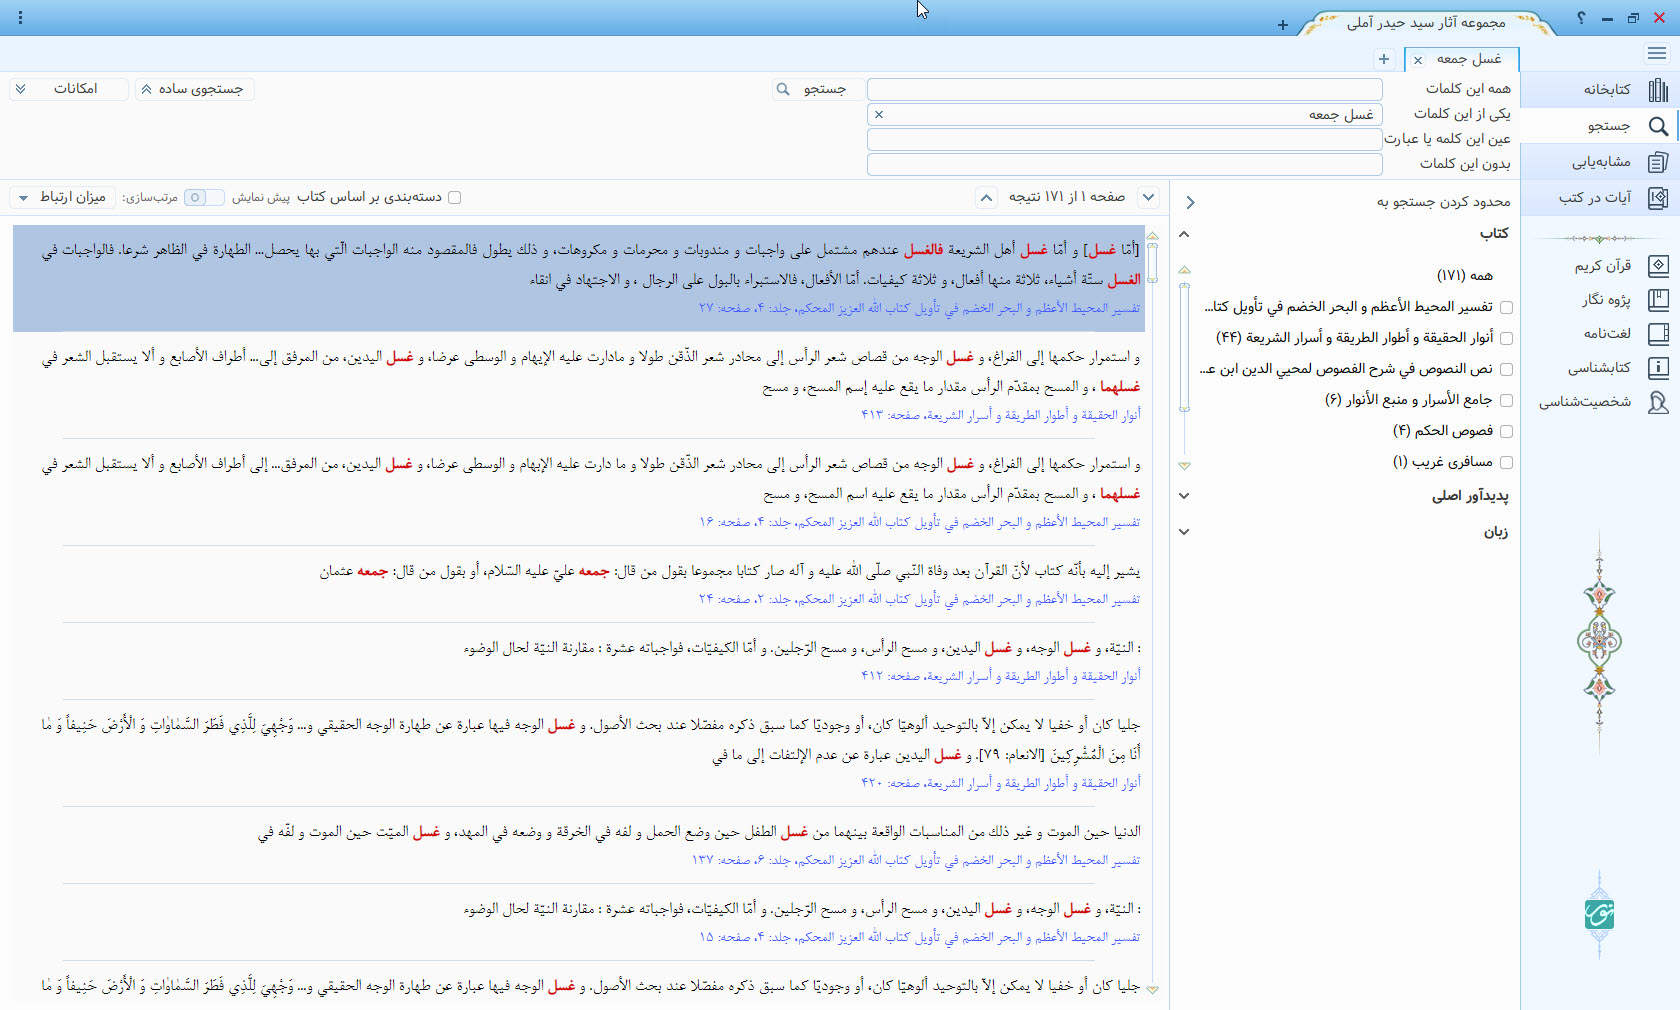Toggle the hamburger menu above the sidebar
1680x1010 pixels.
tap(1657, 53)
